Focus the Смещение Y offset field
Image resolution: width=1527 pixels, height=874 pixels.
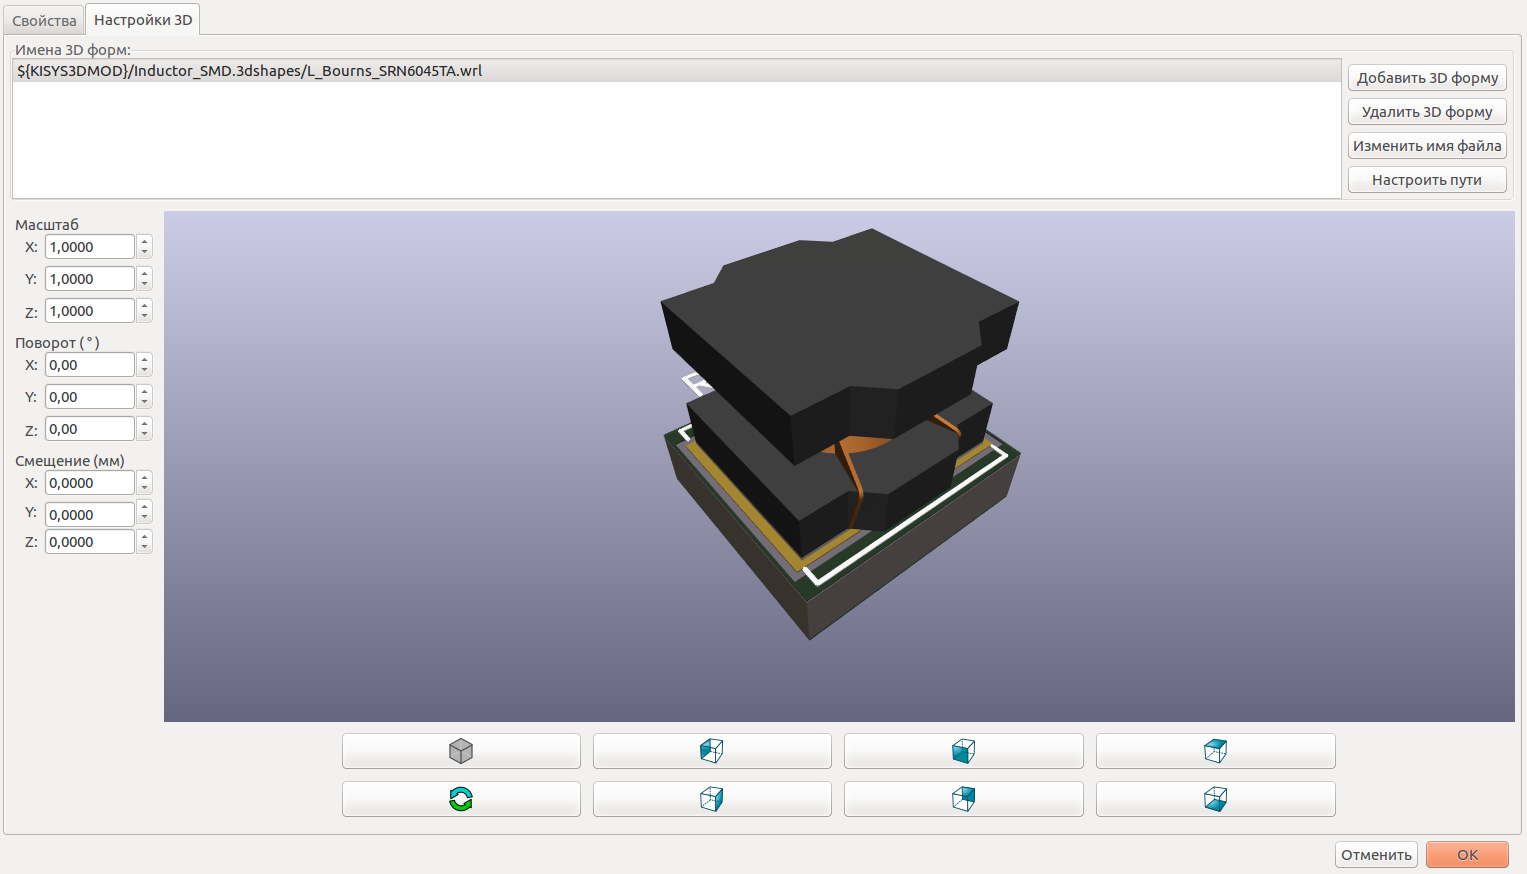[x=89, y=515]
